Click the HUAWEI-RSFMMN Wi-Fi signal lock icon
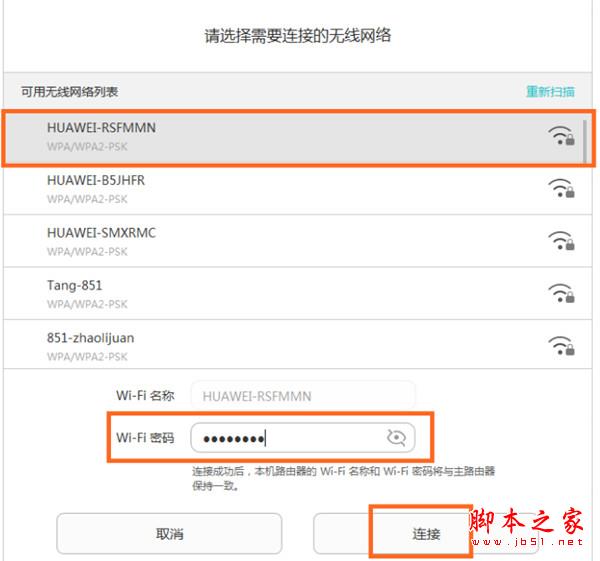600x561 pixels. pos(561,135)
